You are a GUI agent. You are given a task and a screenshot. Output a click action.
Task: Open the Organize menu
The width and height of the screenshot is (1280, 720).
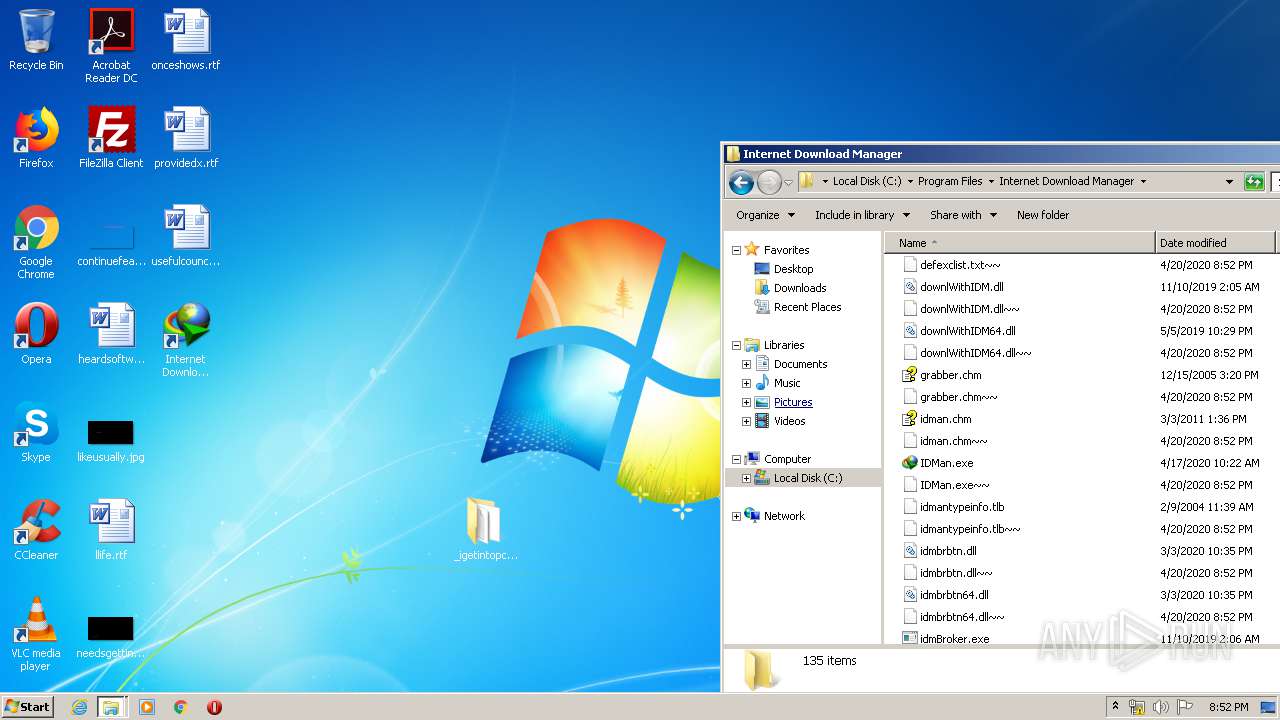(765, 215)
